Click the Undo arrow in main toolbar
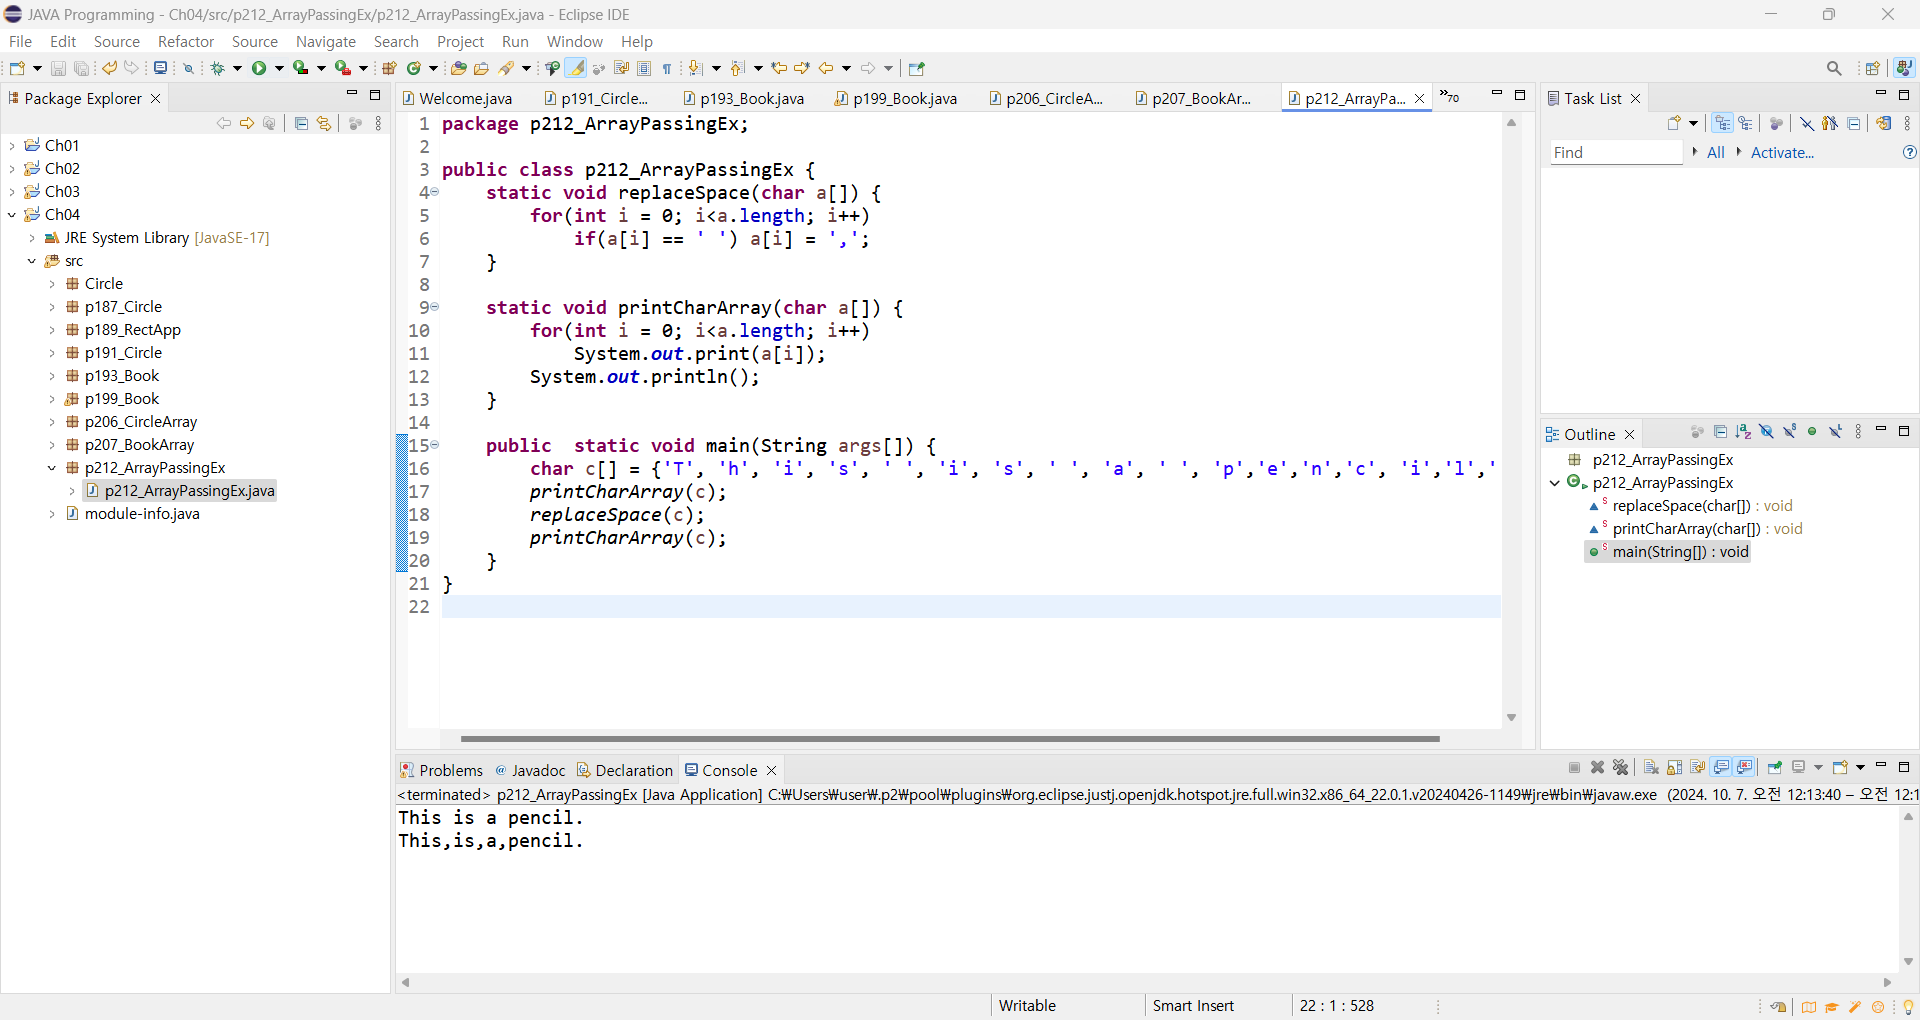Viewport: 1920px width, 1020px height. pyautogui.click(x=109, y=68)
